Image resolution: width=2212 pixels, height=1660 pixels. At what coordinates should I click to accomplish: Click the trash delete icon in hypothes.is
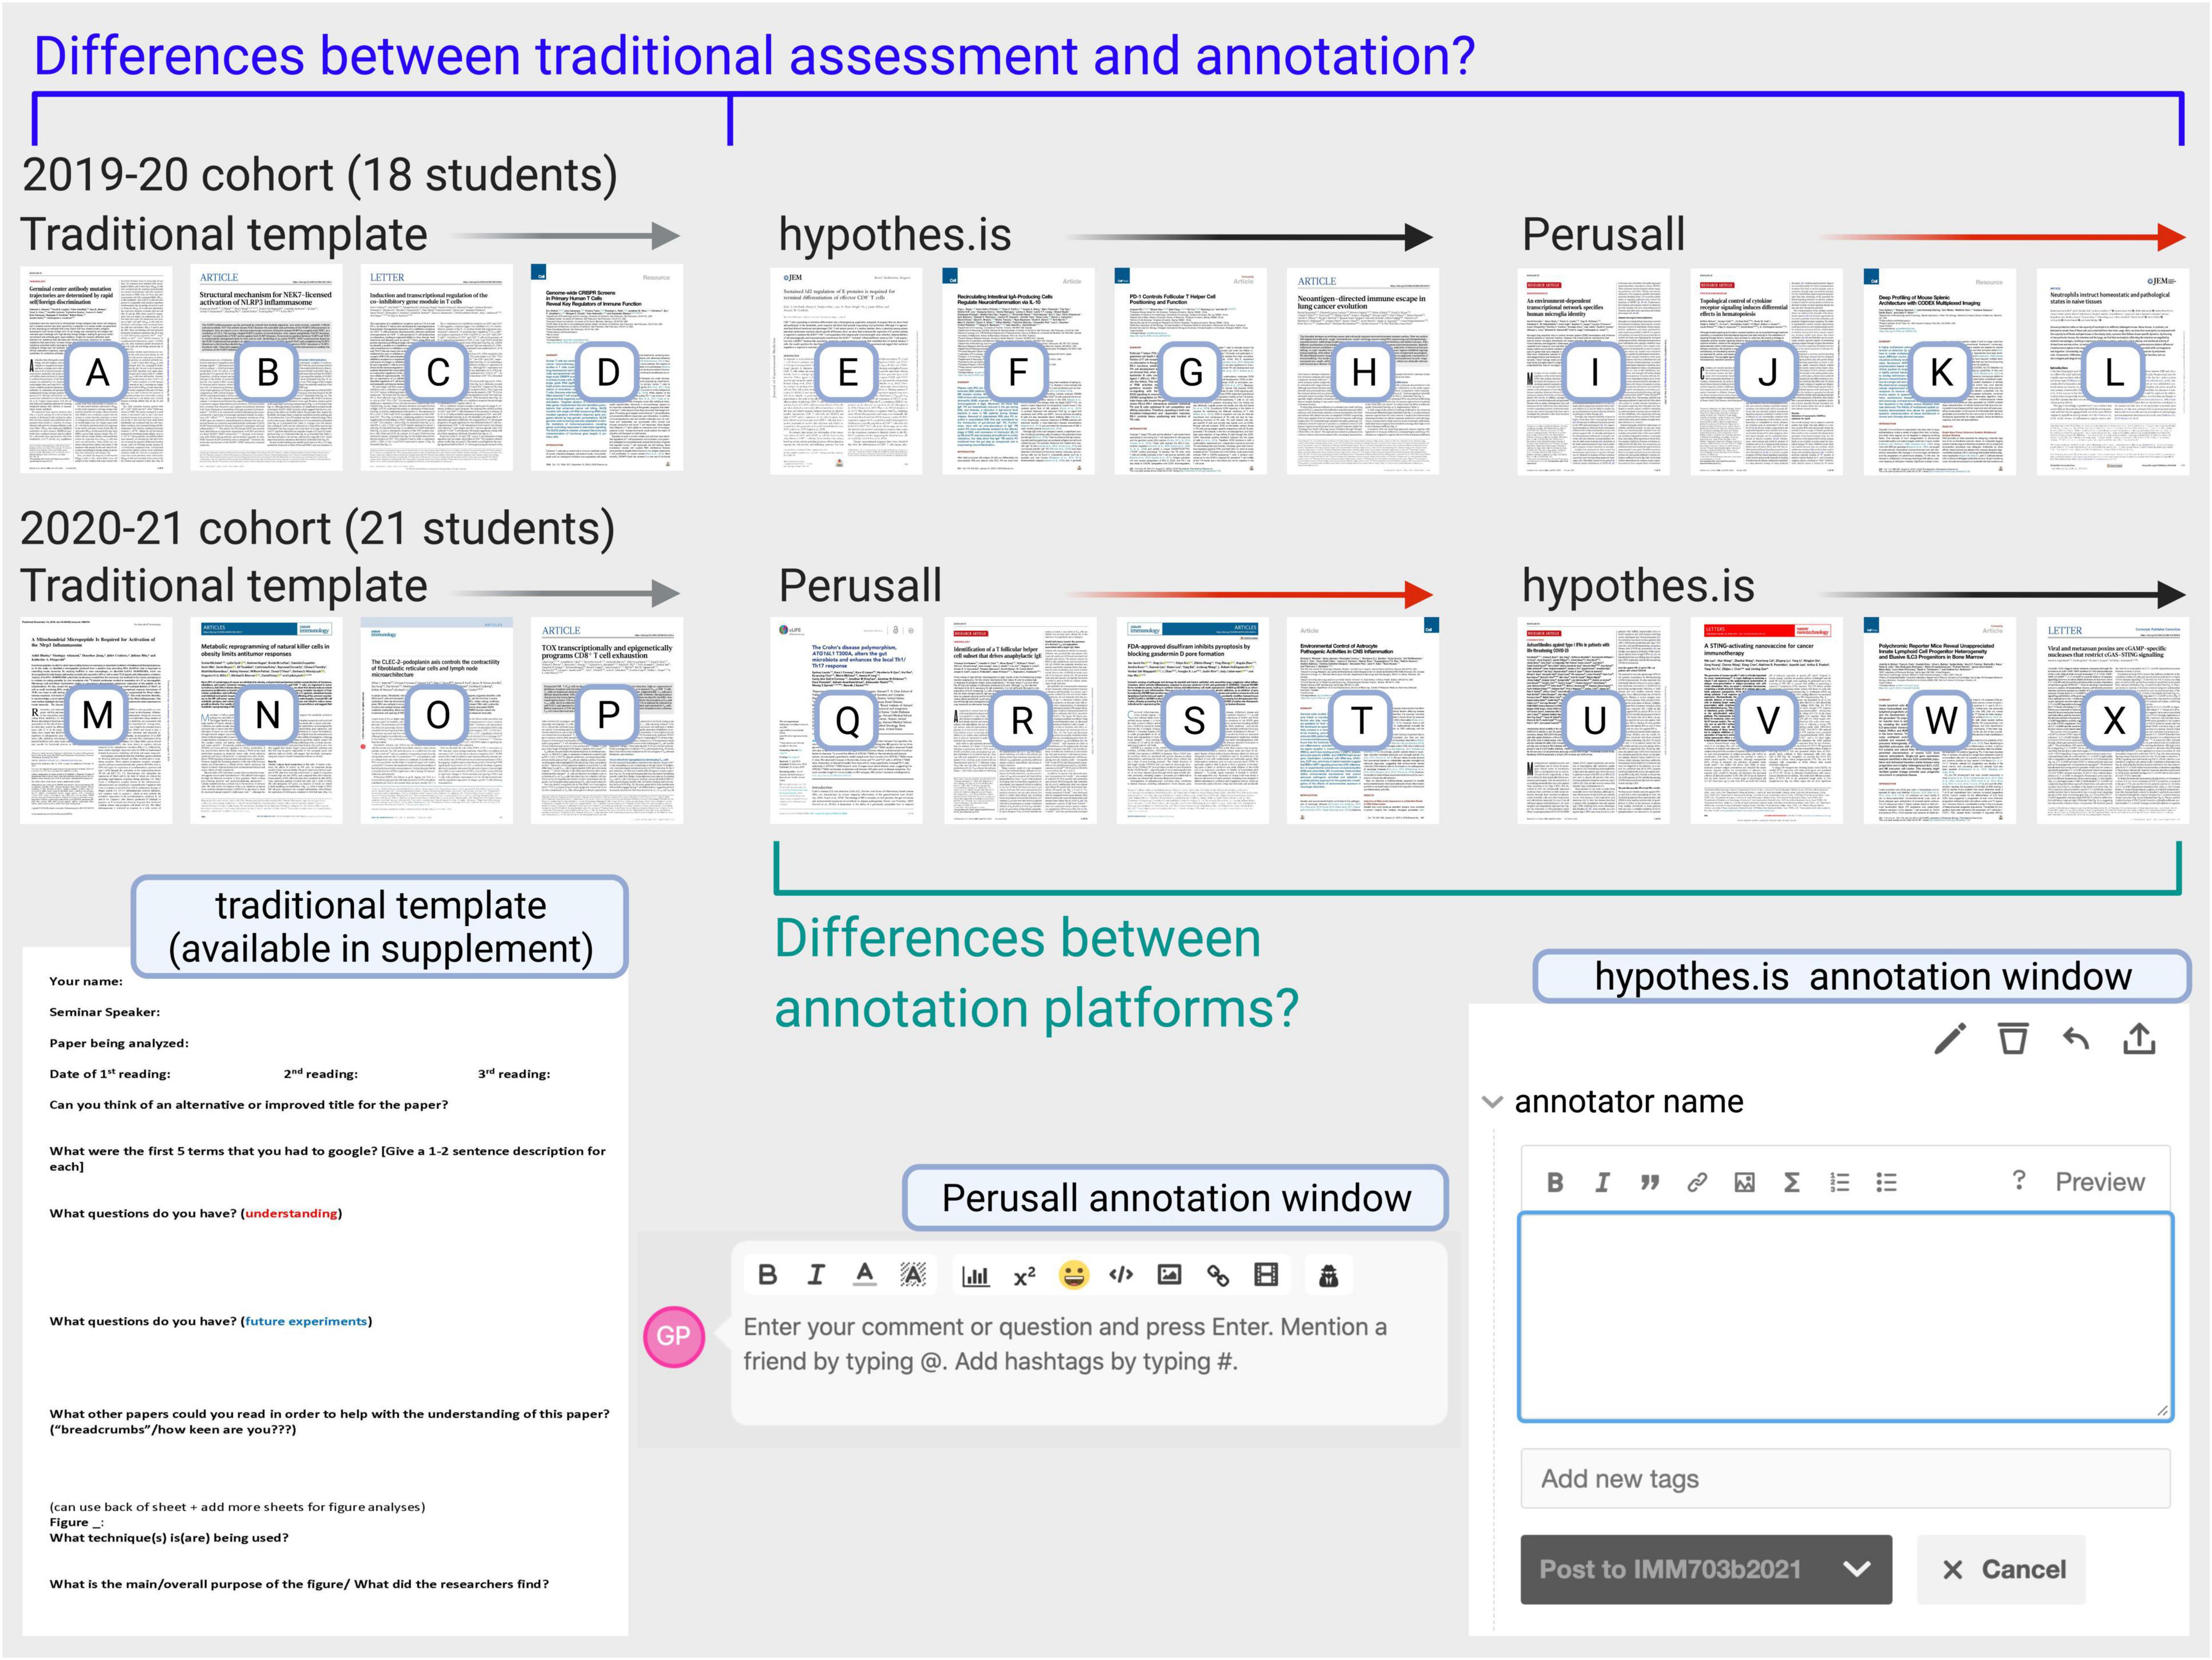click(x=2013, y=1039)
